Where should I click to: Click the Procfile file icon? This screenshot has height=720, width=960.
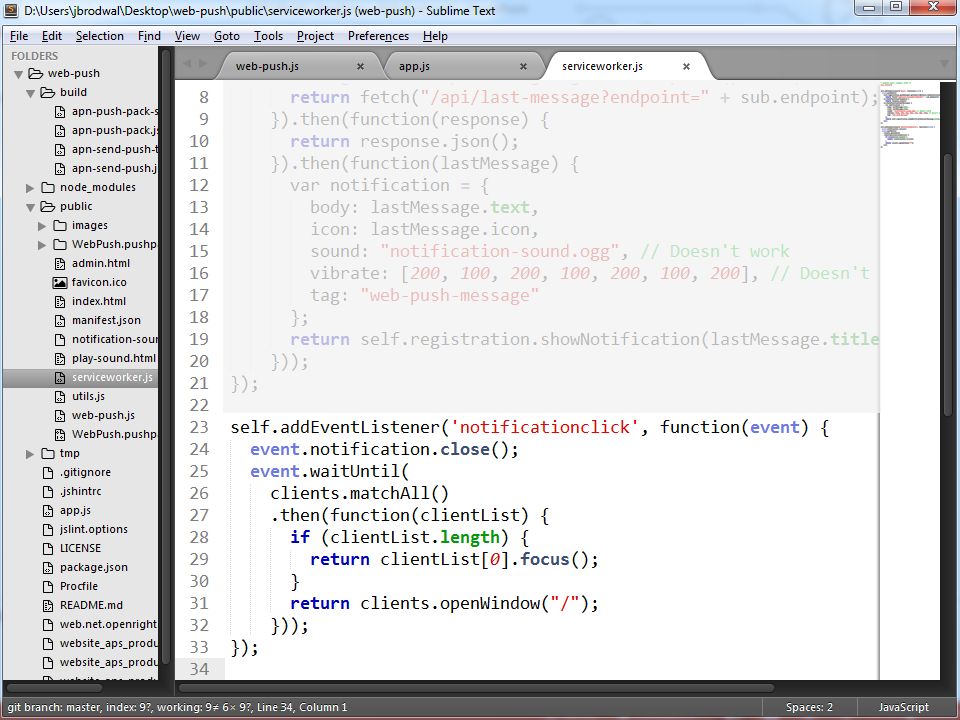[48, 587]
